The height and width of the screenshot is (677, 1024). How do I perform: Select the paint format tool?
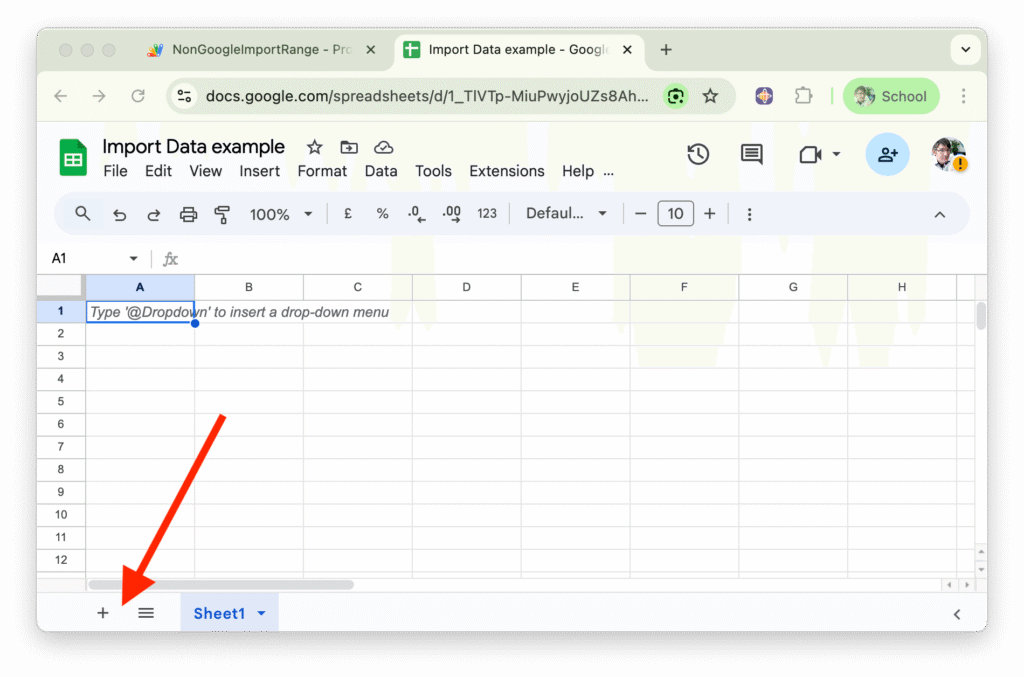pyautogui.click(x=222, y=214)
